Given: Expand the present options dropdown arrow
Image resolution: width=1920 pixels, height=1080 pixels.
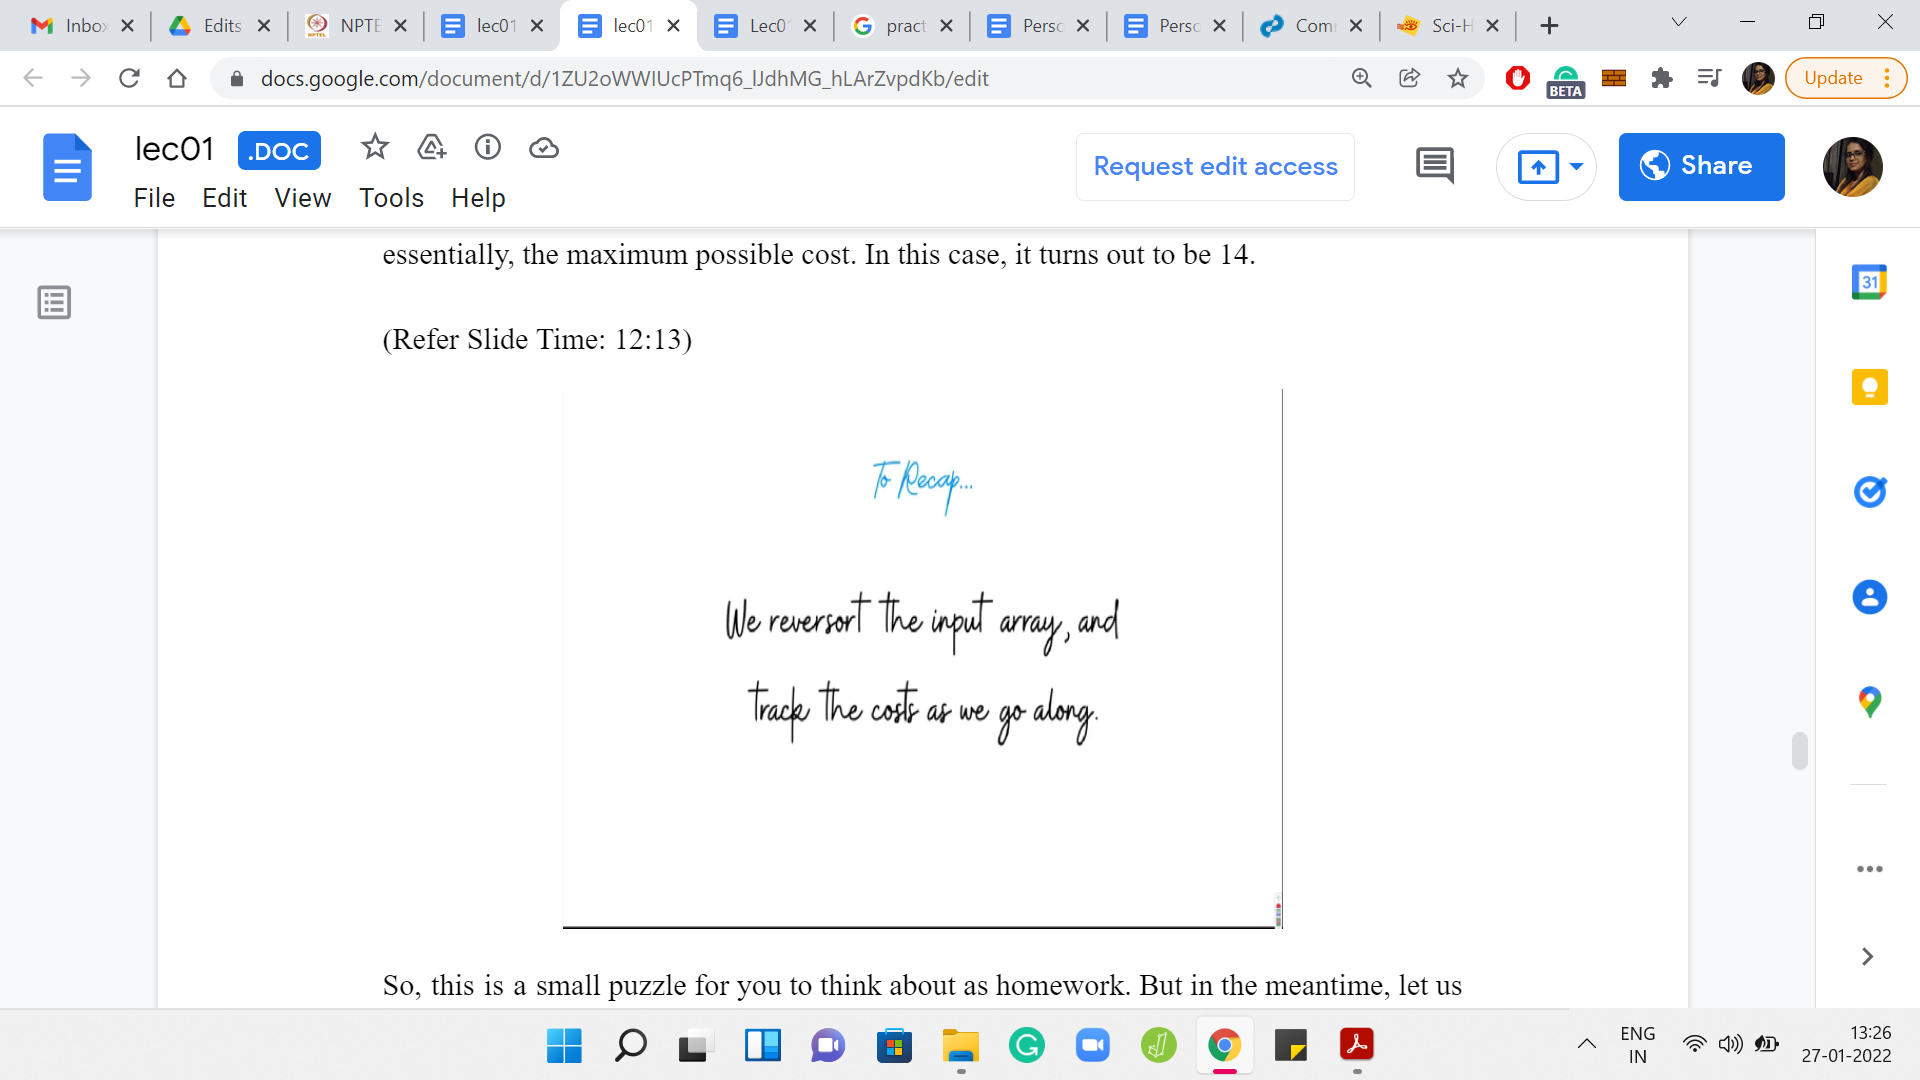Looking at the screenshot, I should point(1577,166).
